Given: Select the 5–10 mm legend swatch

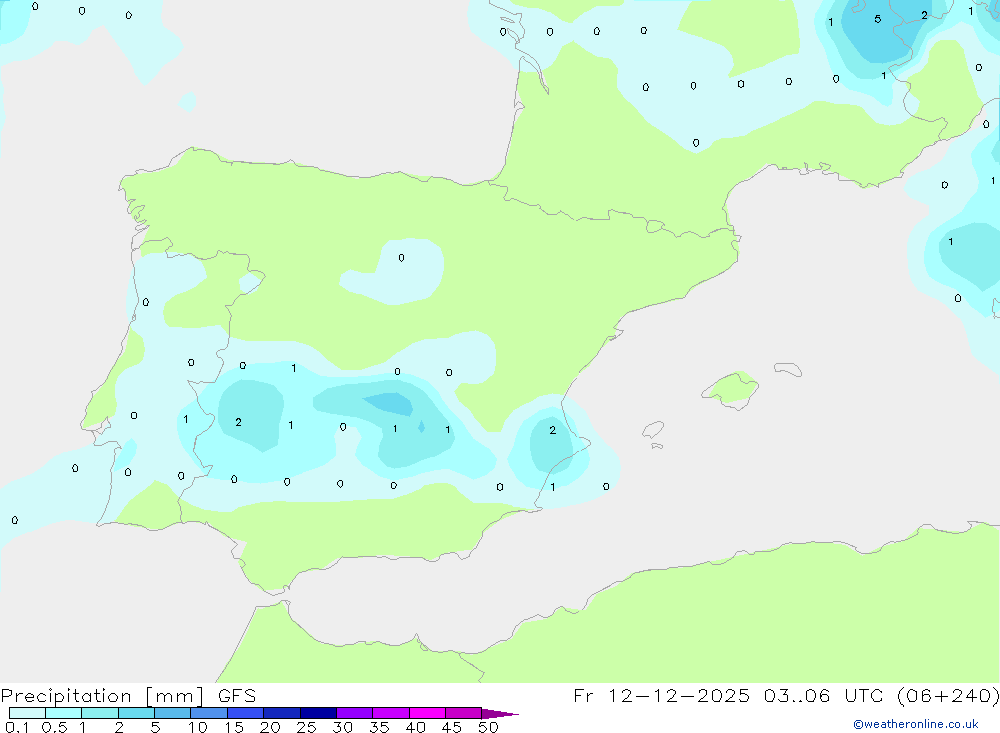Looking at the screenshot, I should (x=173, y=713).
